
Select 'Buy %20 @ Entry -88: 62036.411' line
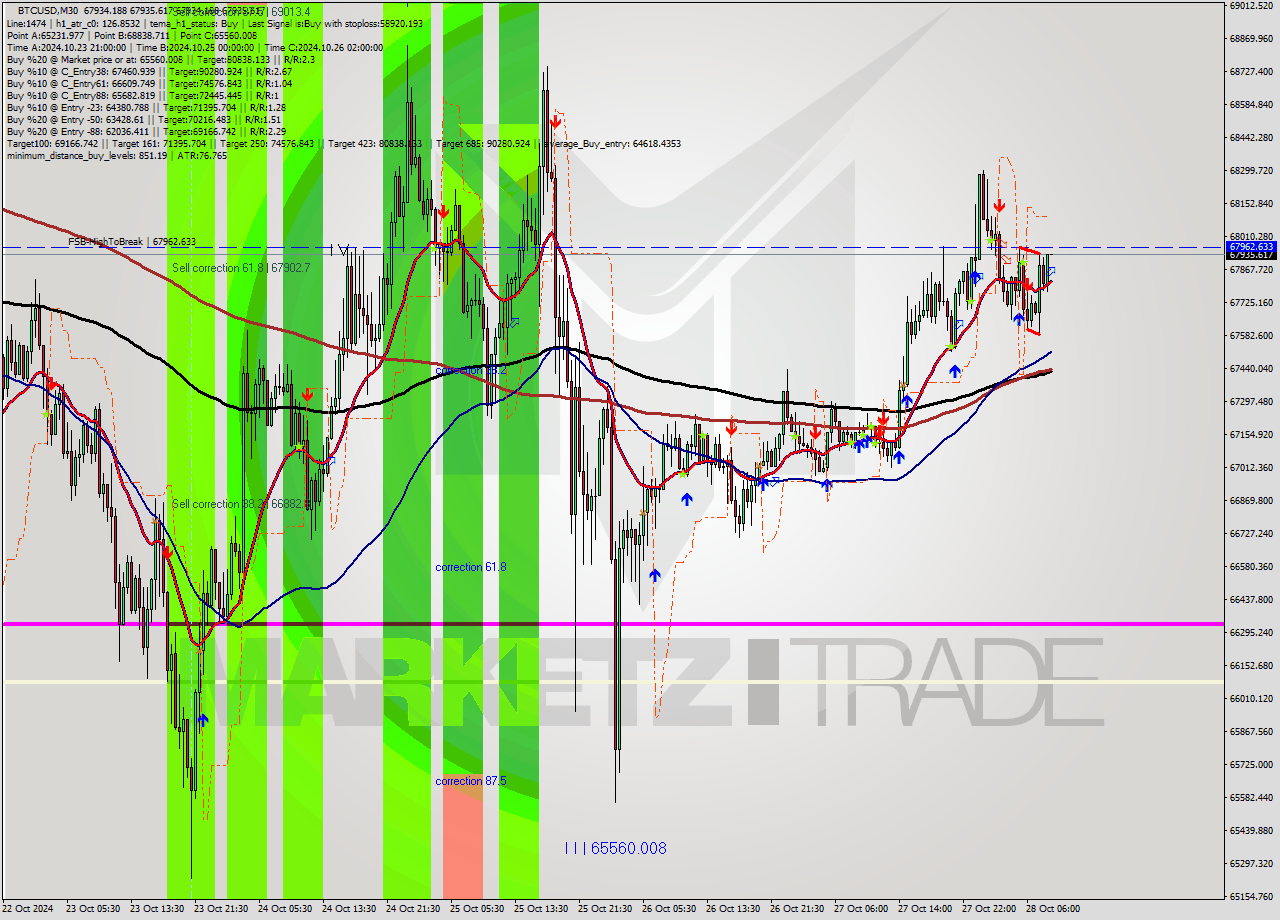pos(146,131)
